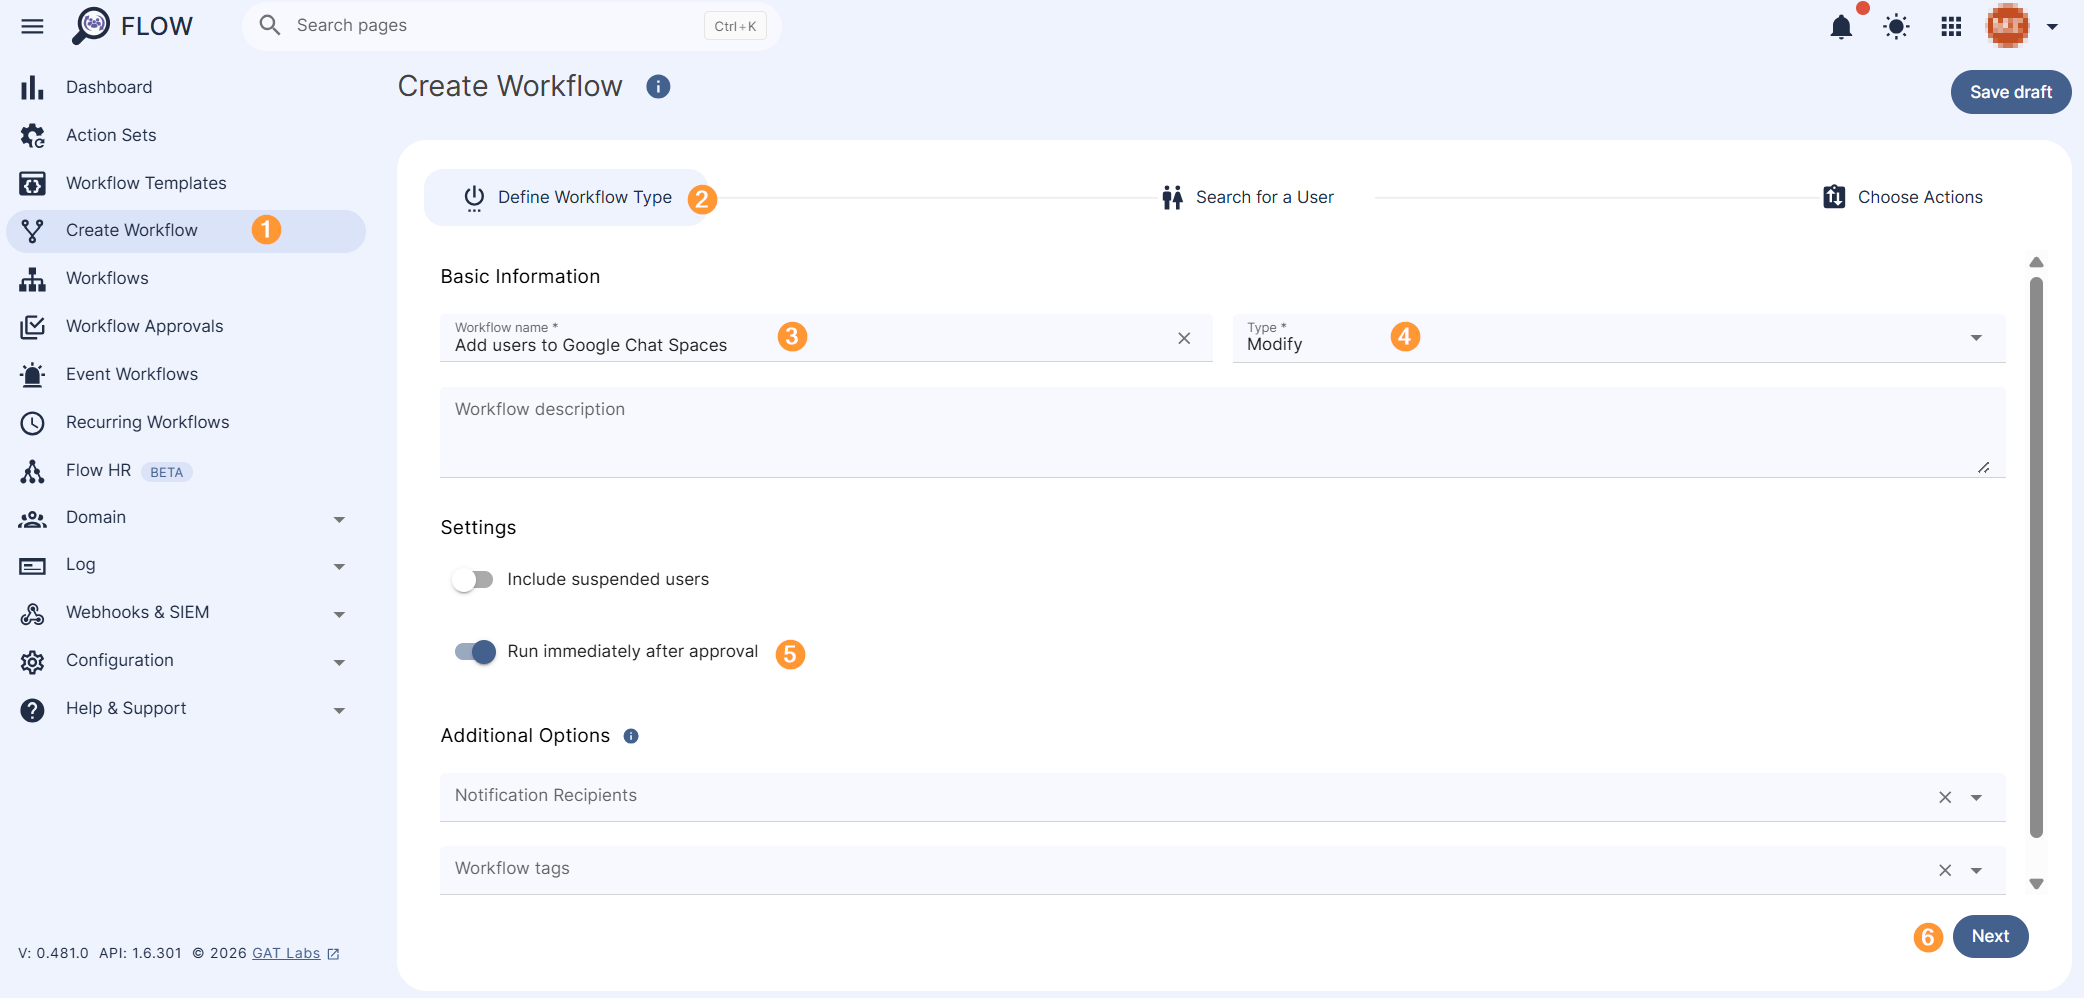Viewport: 2084px width, 998px height.
Task: Expand the Log sidebar section
Action: coord(339,567)
